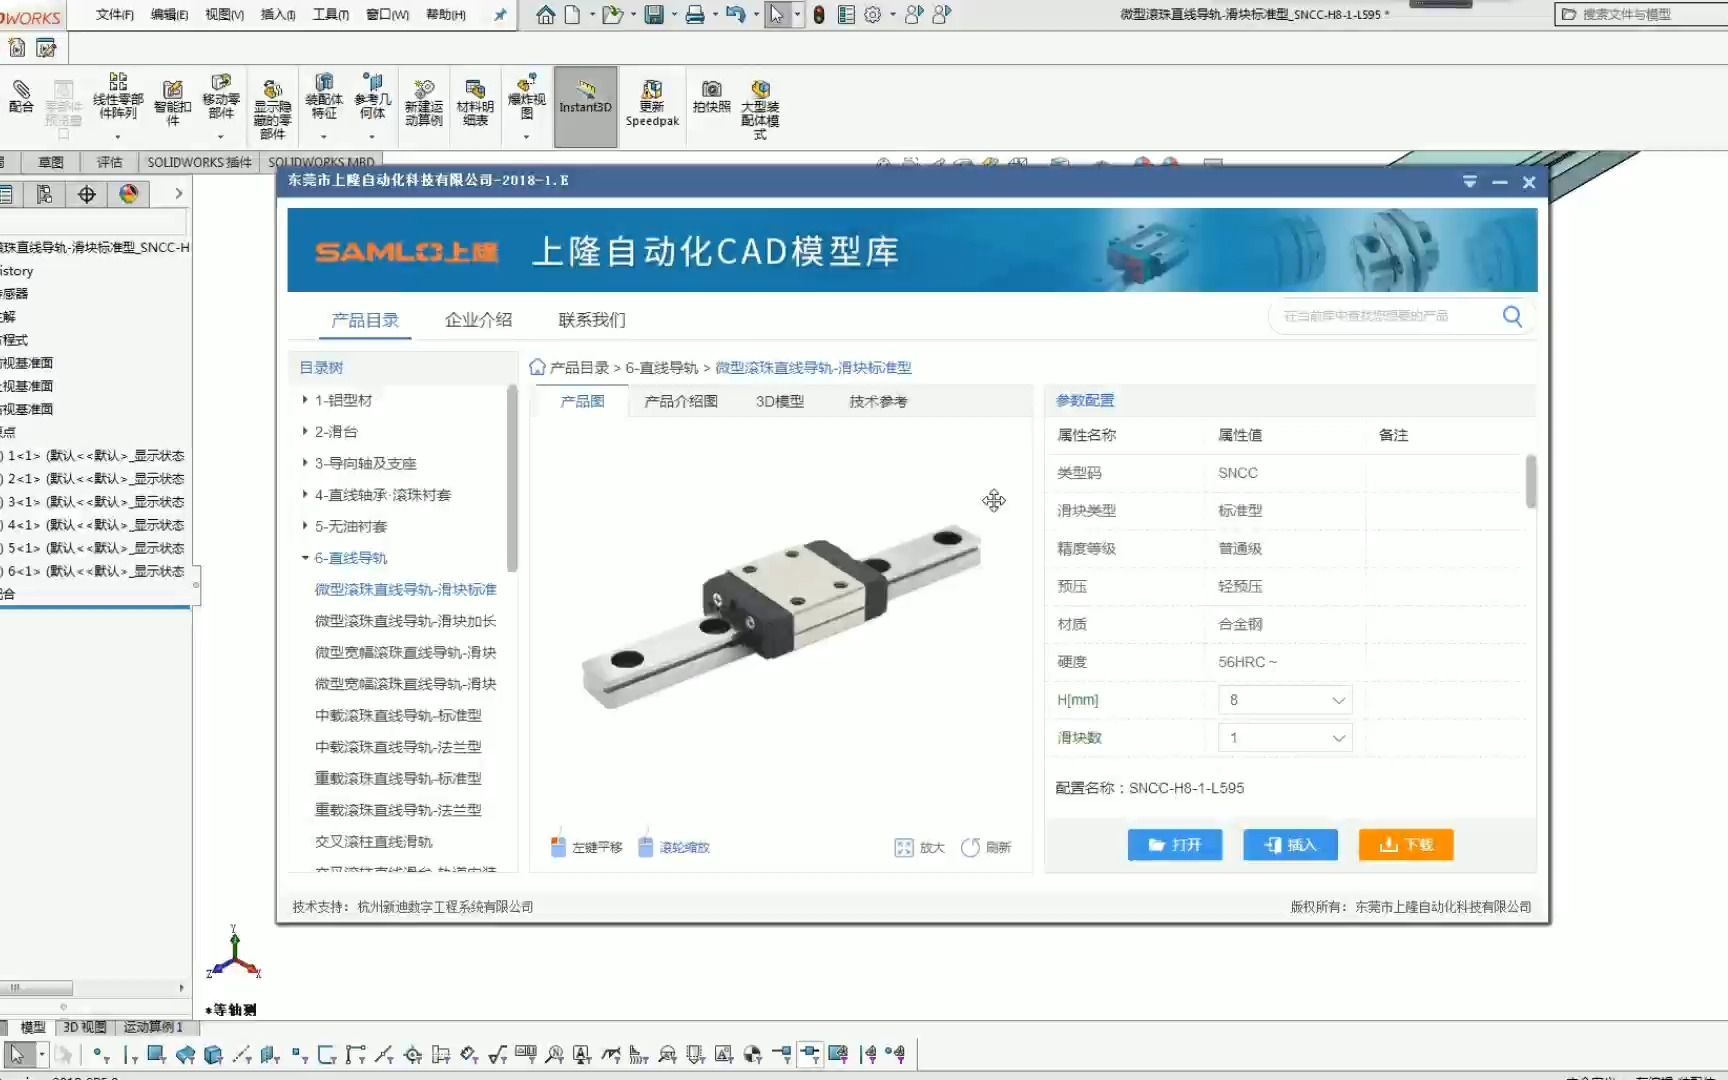Image resolution: width=1728 pixels, height=1080 pixels.
Task: Click Take Snapshot (拍快照) tool
Action: click(x=711, y=97)
